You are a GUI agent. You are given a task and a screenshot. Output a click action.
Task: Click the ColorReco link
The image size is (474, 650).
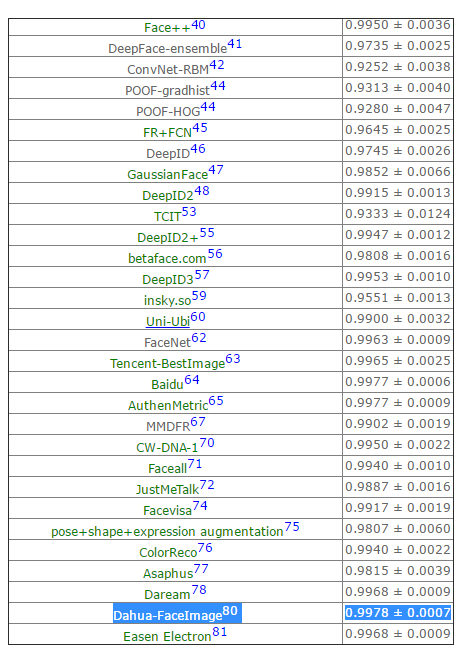[x=168, y=553]
